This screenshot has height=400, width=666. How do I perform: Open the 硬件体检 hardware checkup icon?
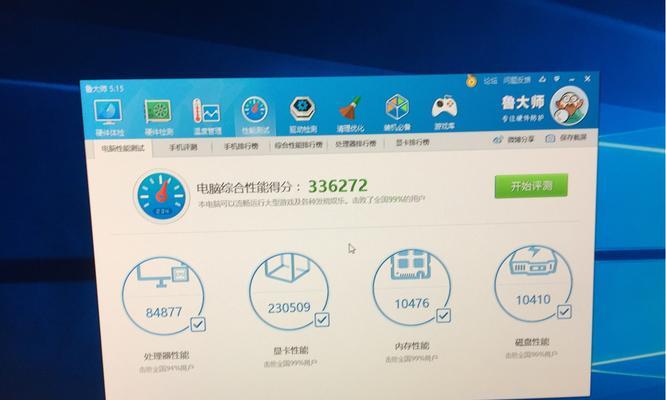pyautogui.click(x=108, y=112)
